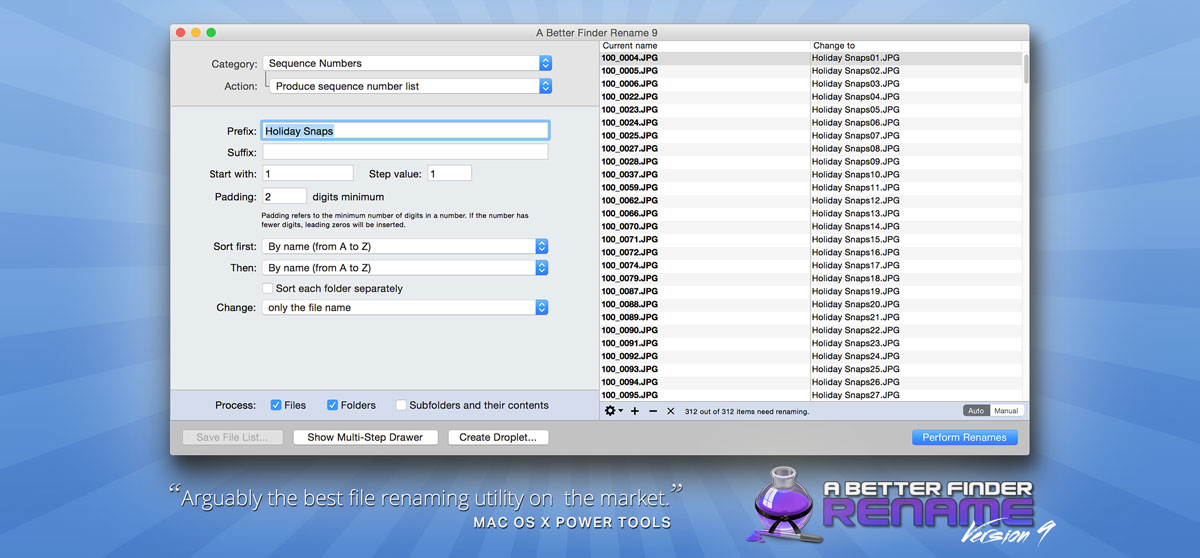Select file row 100_0028.JPG
The height and width of the screenshot is (558, 1200).
811,162
